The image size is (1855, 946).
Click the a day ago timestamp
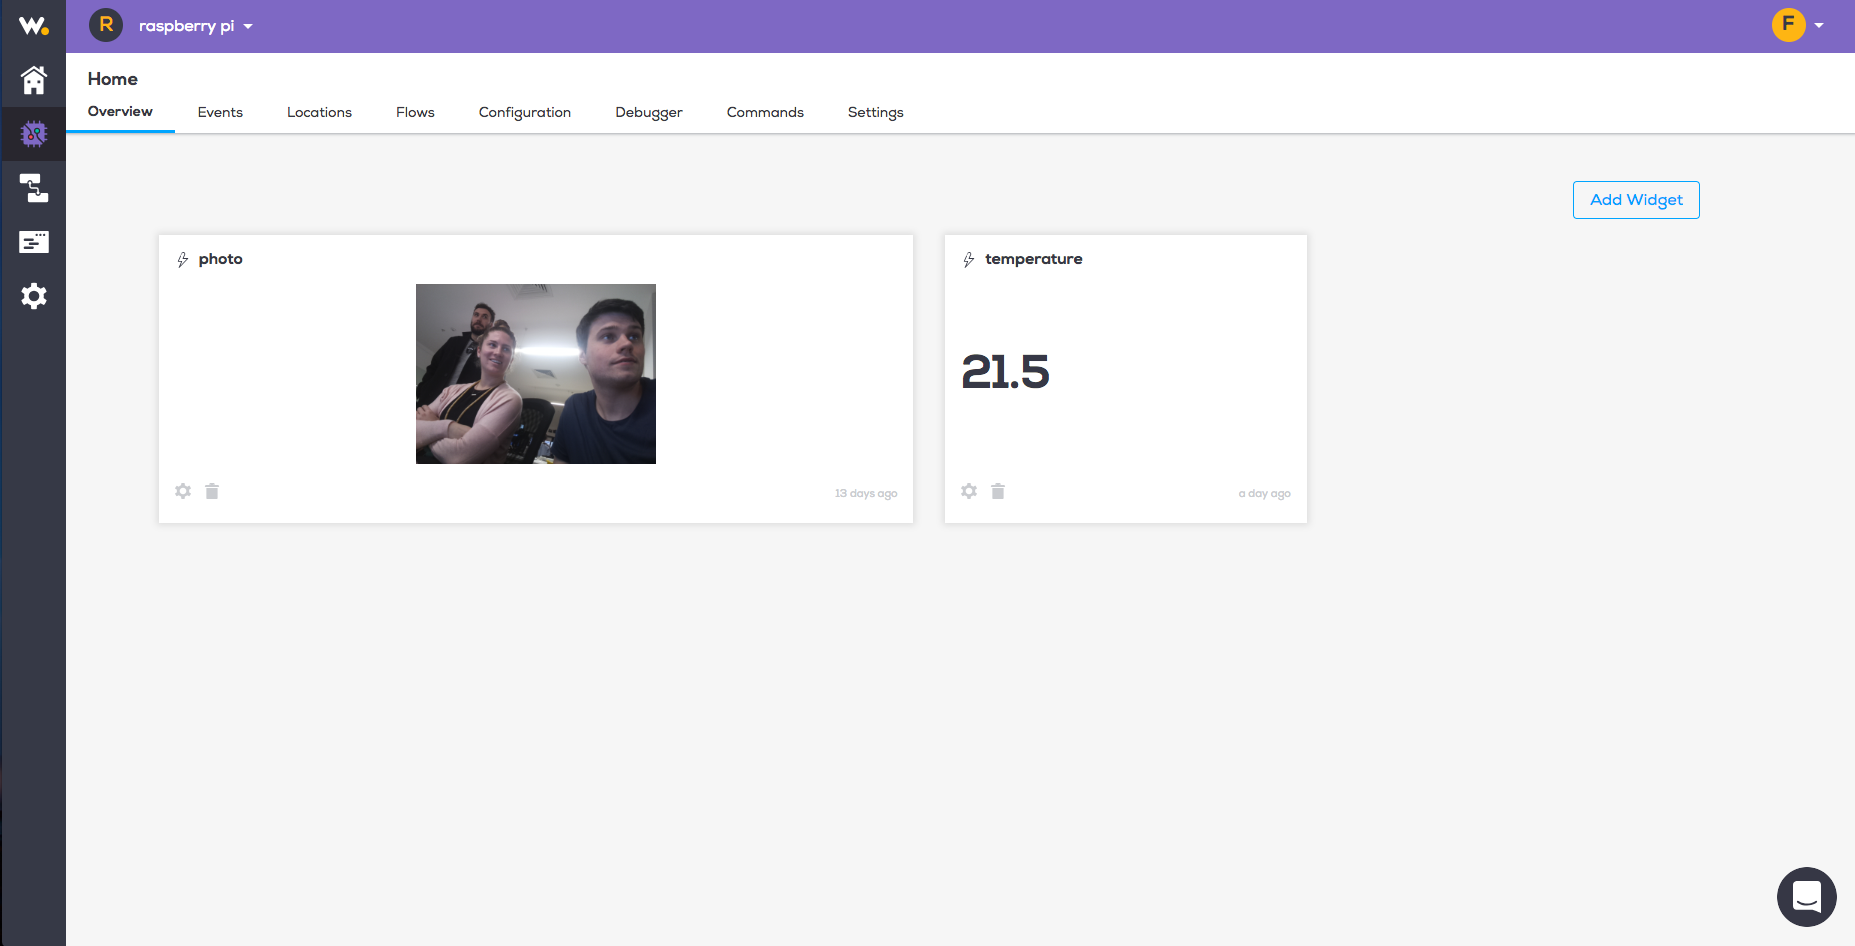1264,493
